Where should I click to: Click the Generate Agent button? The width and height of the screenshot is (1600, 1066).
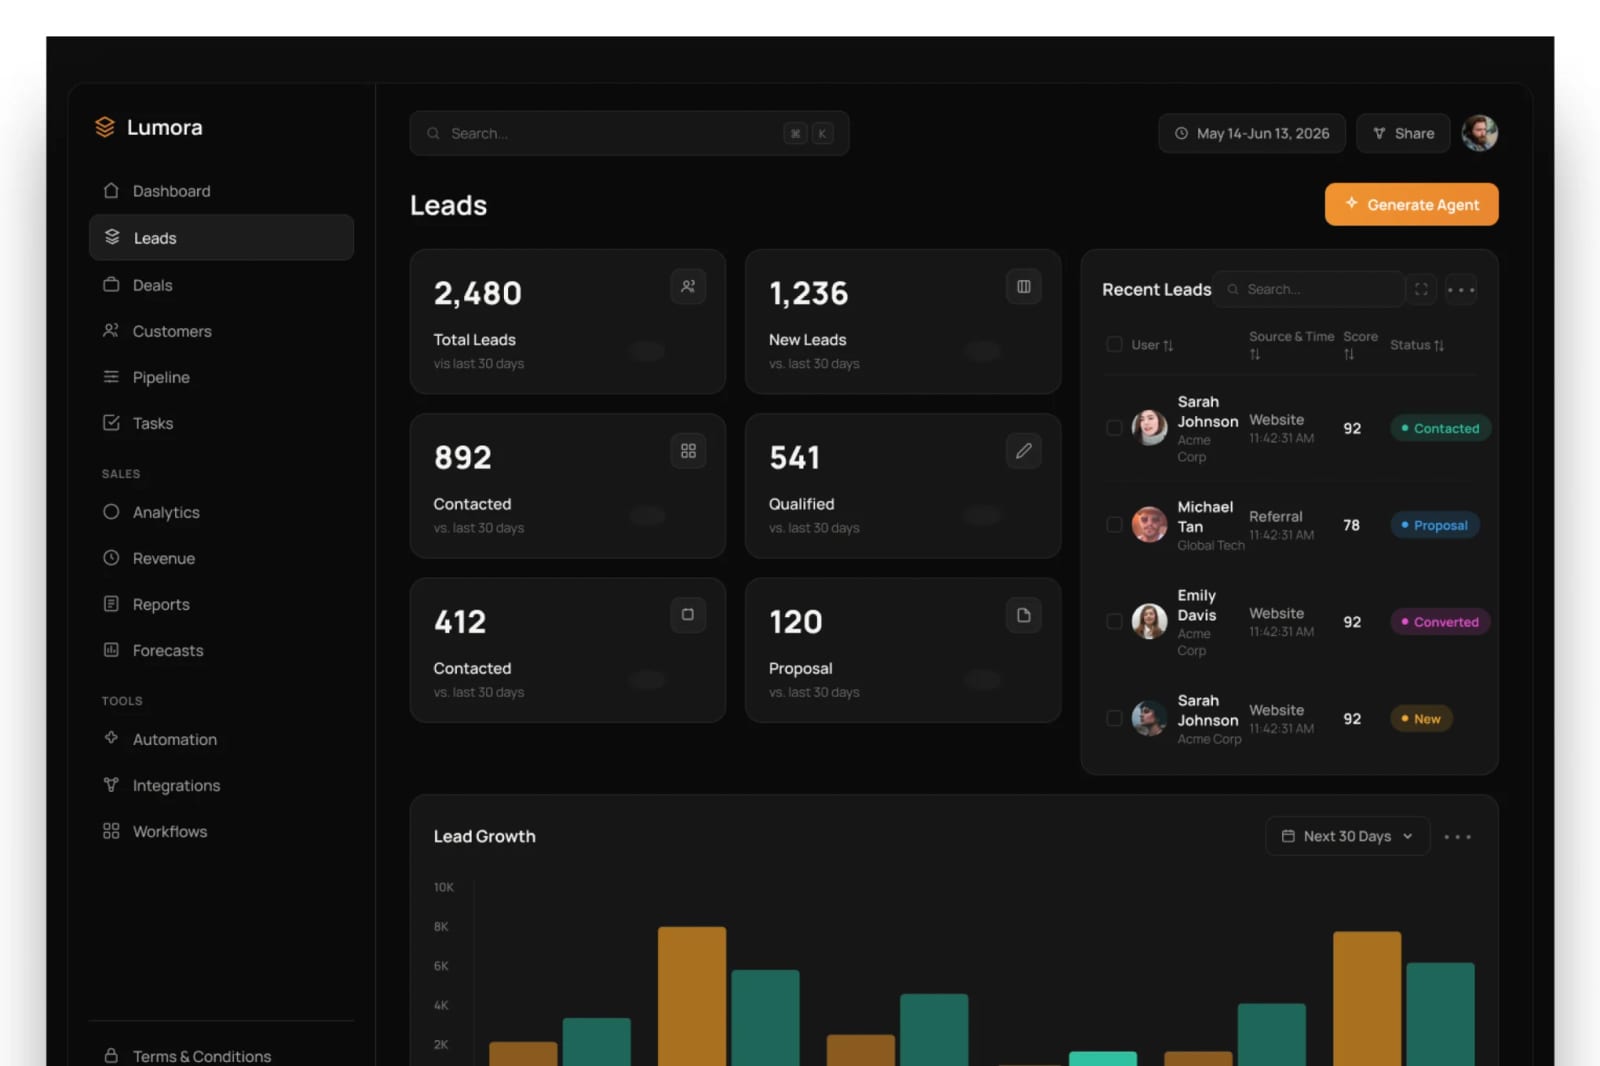(x=1411, y=204)
